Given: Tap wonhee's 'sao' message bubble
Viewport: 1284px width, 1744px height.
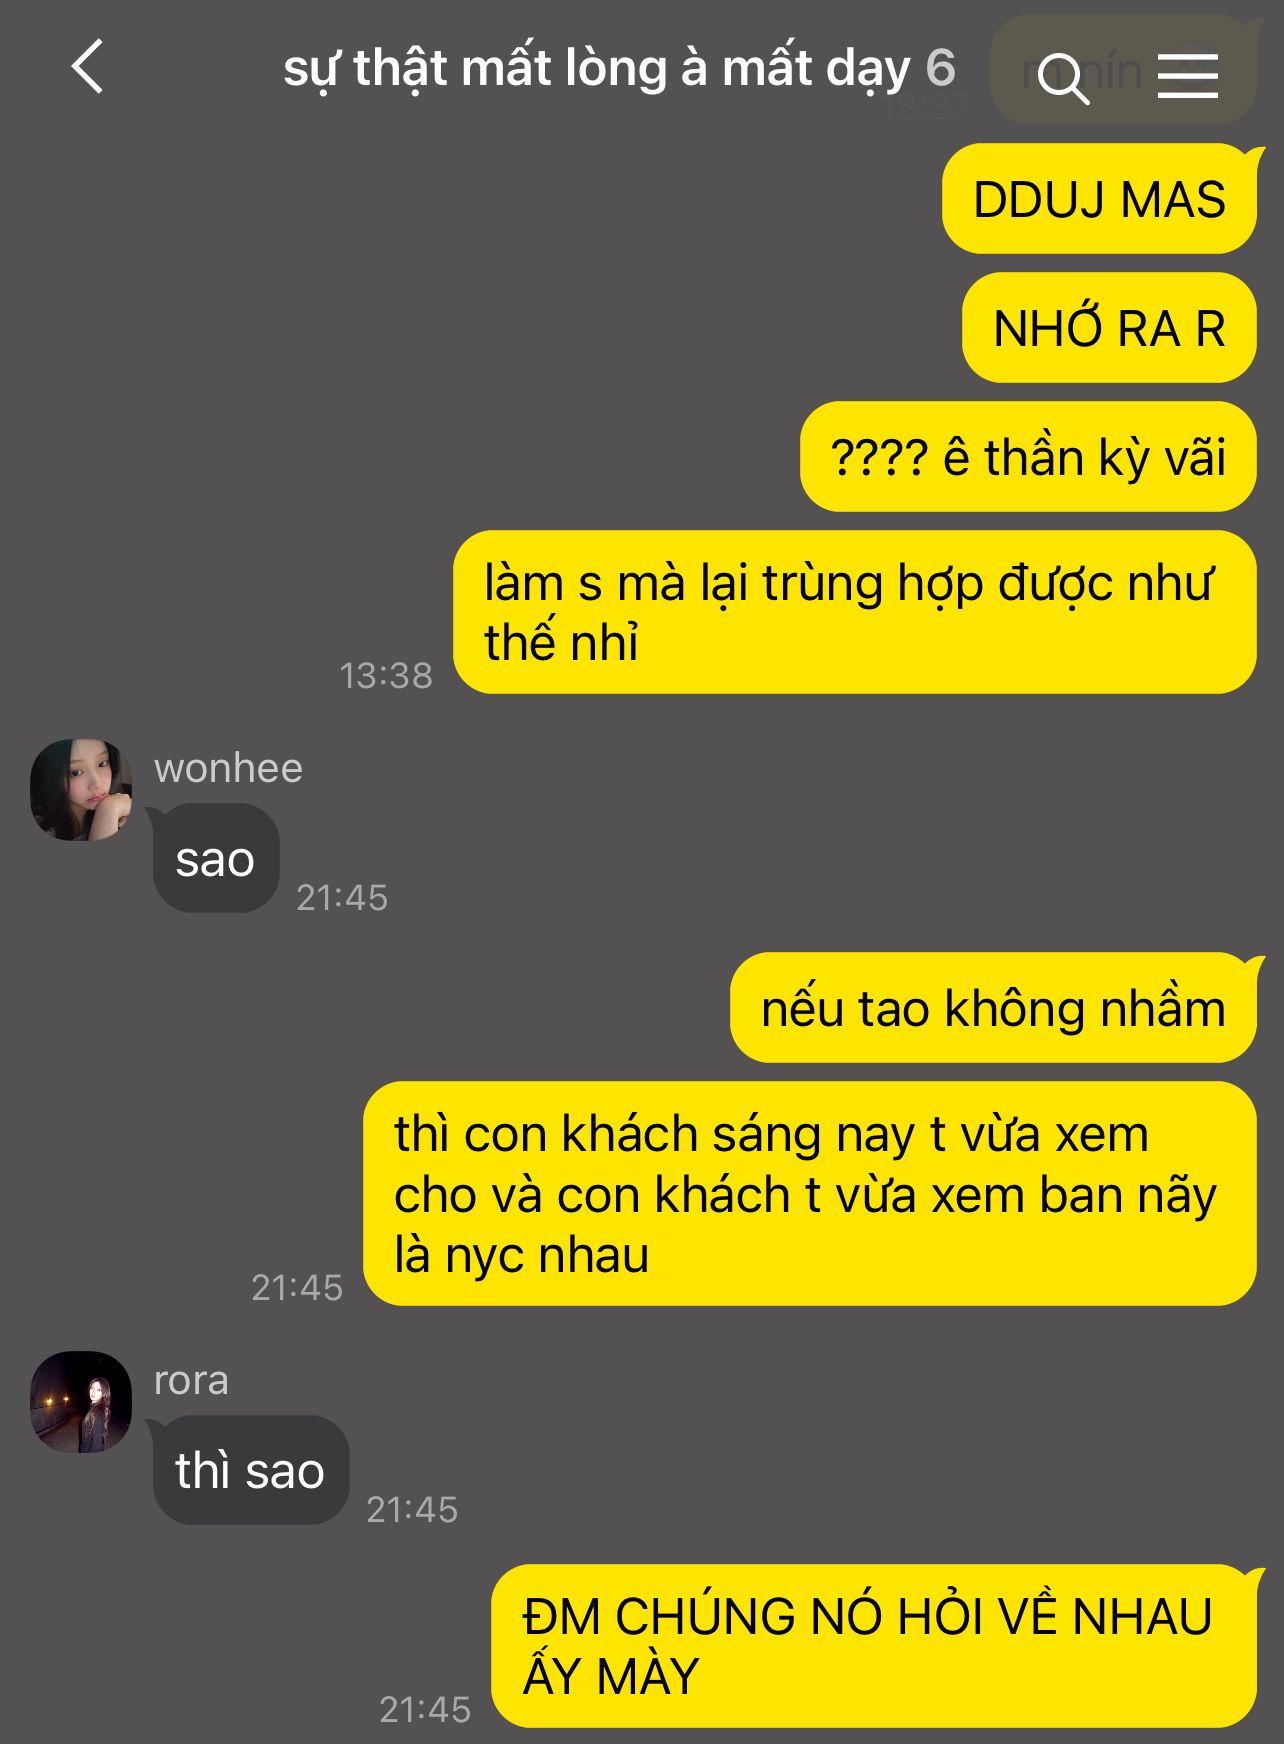Looking at the screenshot, I should click(x=216, y=859).
